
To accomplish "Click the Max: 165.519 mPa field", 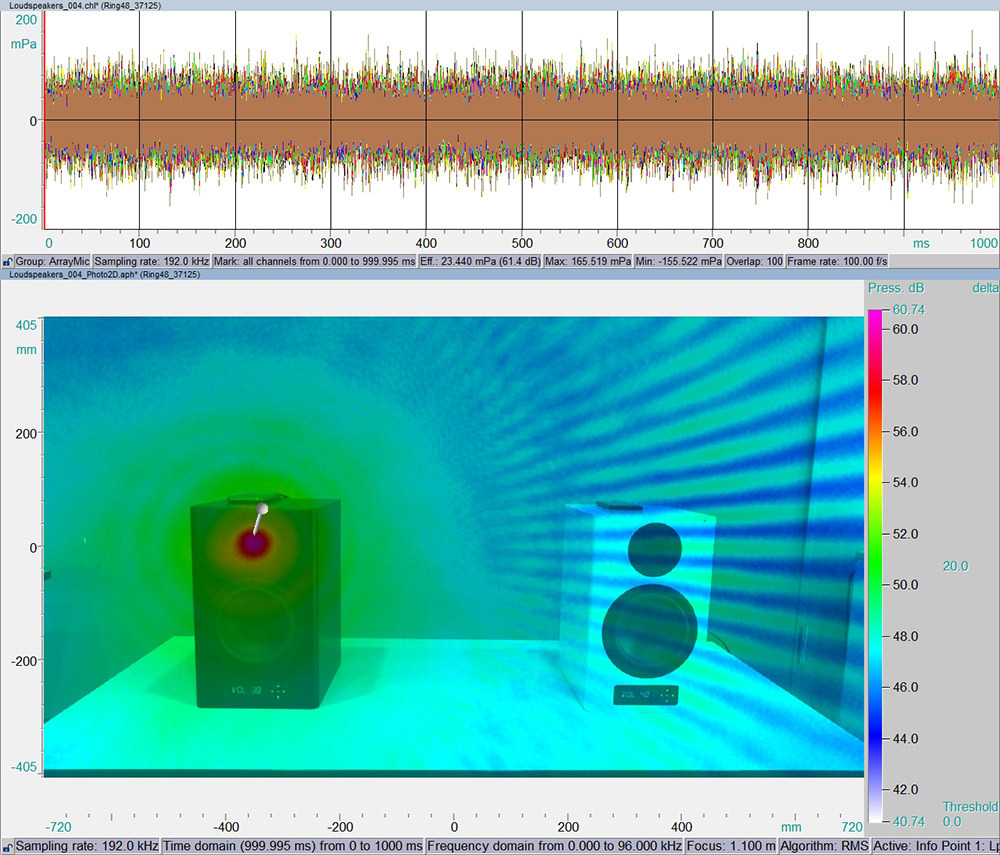I will click(588, 261).
